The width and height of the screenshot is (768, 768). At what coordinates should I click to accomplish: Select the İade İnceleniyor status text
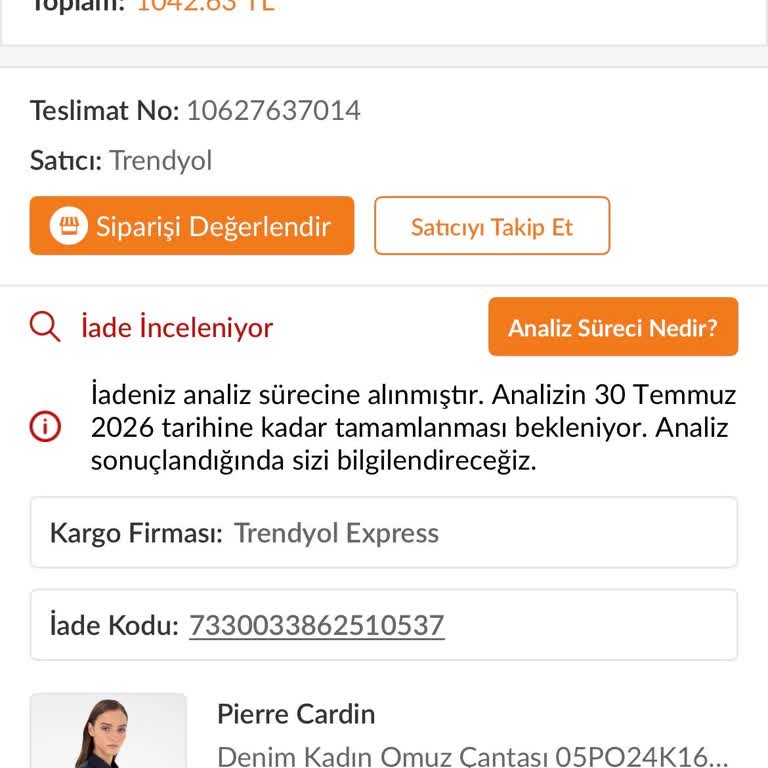(x=177, y=327)
